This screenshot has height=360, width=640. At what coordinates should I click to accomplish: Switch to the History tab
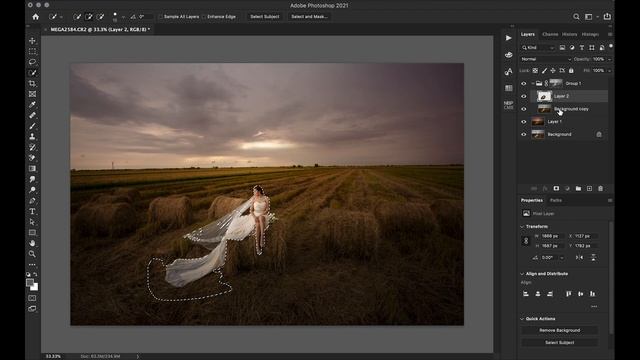[x=569, y=34]
